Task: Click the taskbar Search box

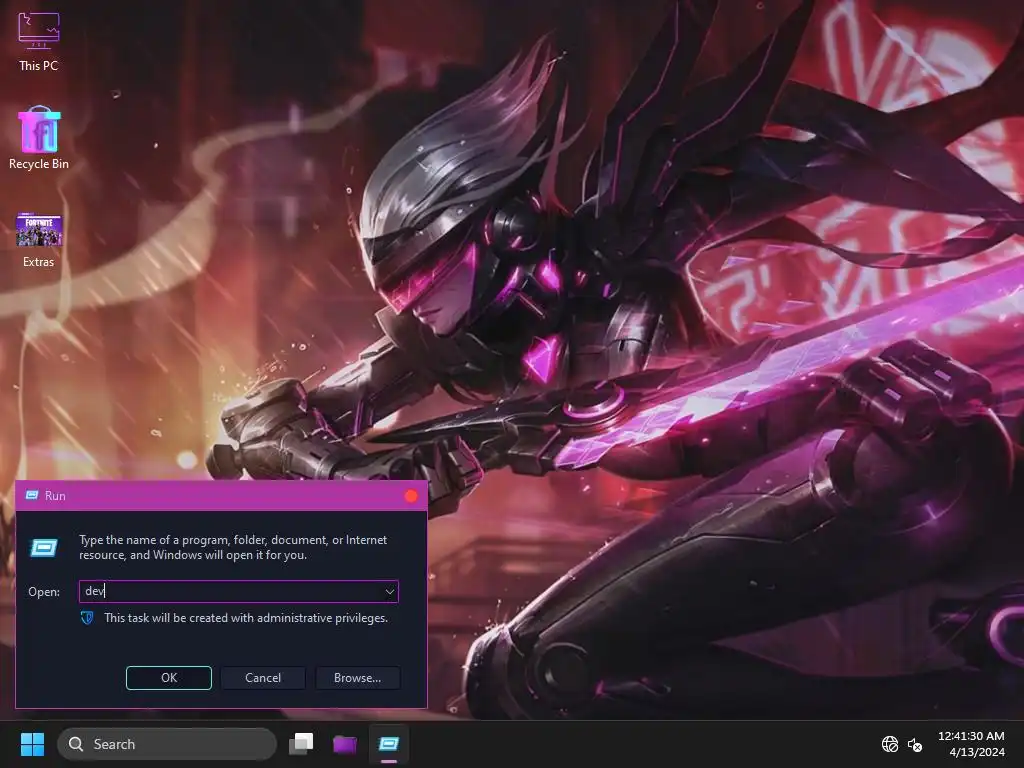Action: coord(167,744)
